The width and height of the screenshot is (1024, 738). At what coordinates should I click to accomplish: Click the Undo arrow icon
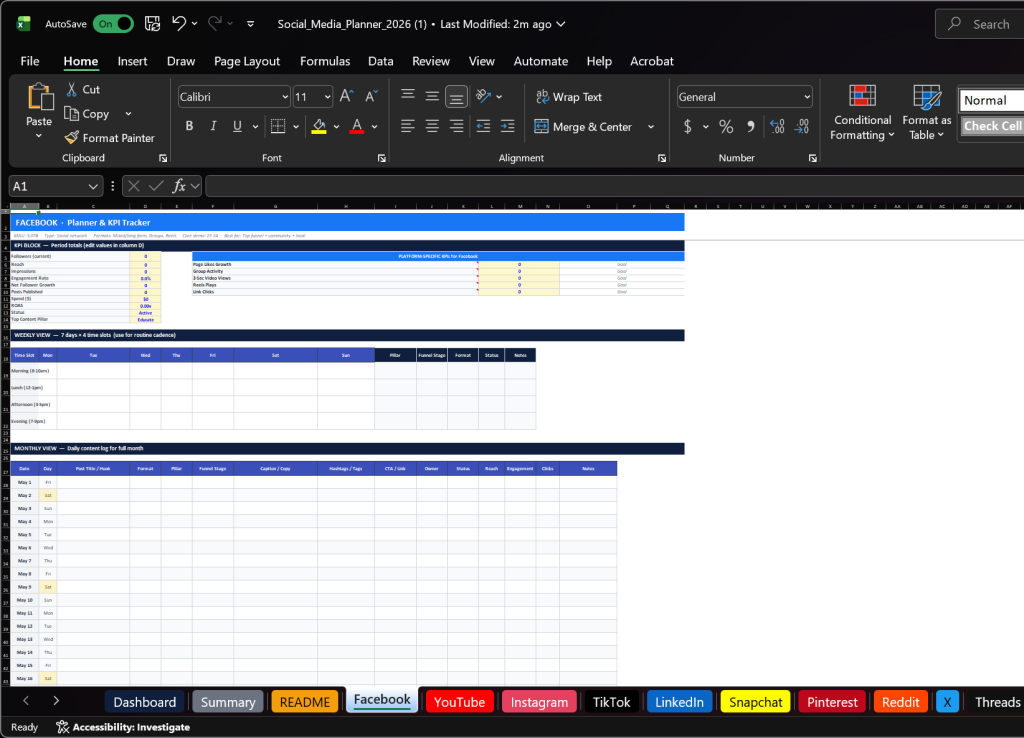coord(179,23)
